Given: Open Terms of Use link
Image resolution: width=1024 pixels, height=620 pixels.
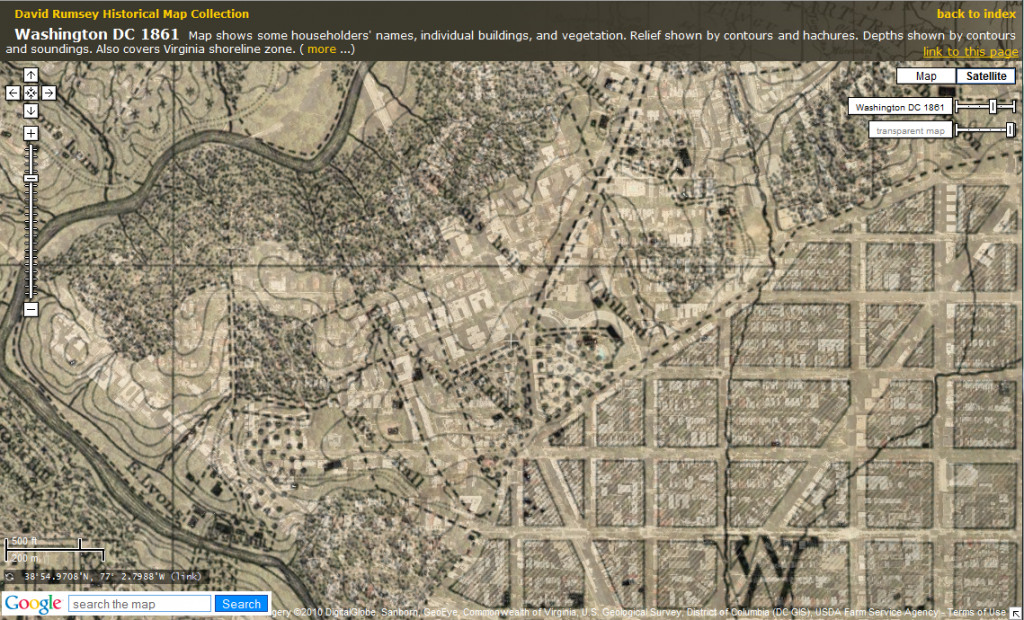Looking at the screenshot, I should coord(976,612).
